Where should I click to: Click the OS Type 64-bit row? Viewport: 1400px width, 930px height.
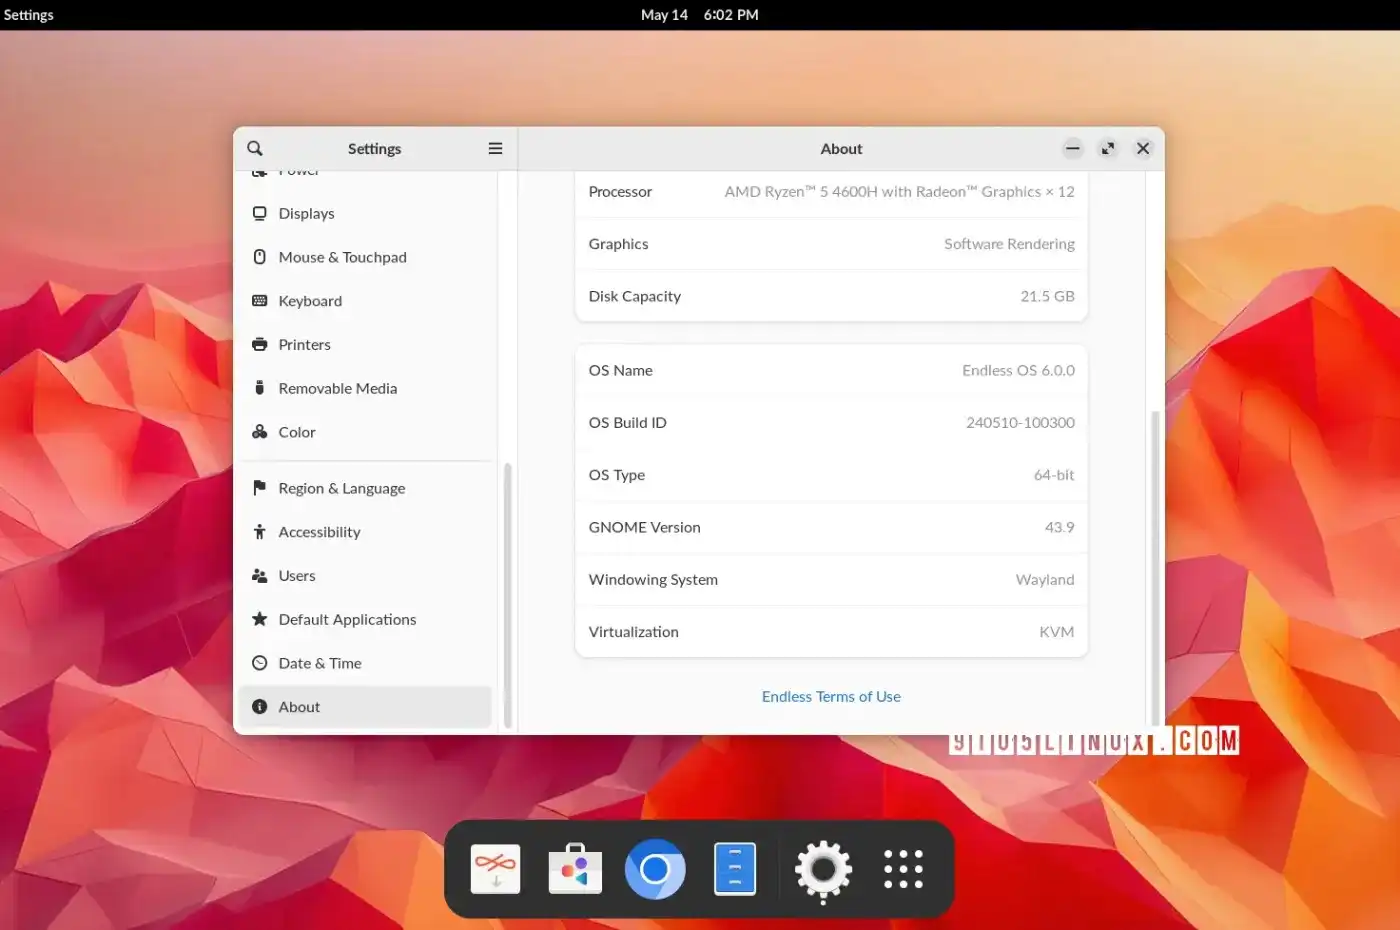[x=831, y=475]
